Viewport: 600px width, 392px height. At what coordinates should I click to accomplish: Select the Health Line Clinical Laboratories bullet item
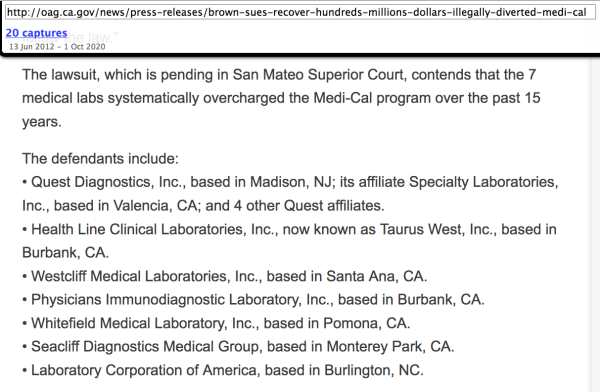289,241
